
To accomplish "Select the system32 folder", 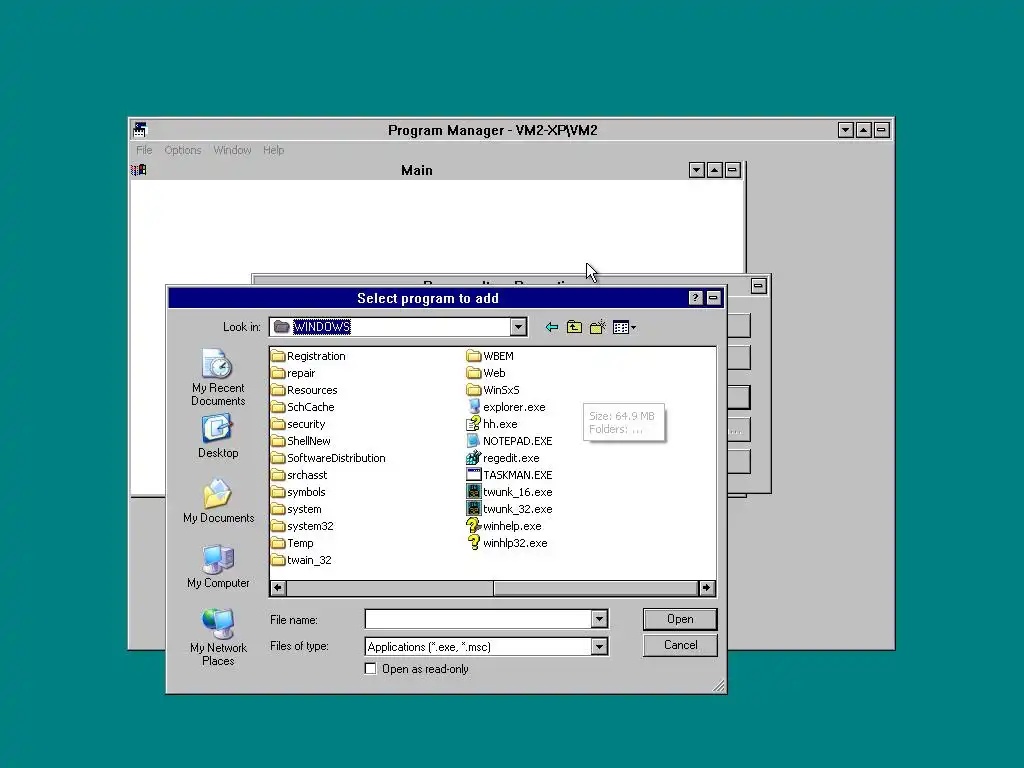I will (x=302, y=526).
